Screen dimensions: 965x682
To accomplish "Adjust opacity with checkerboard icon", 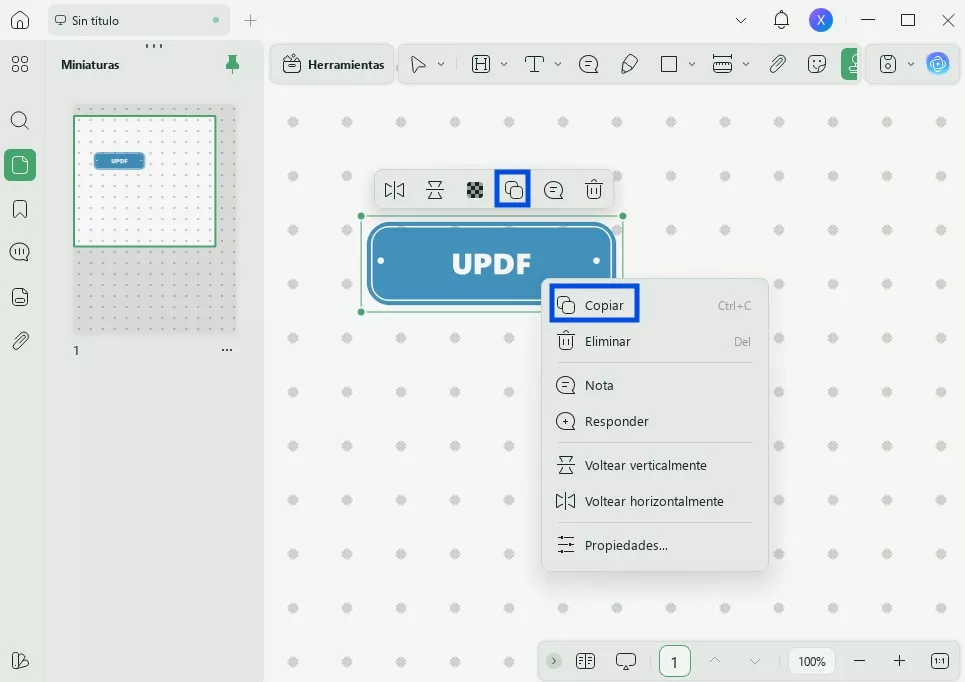I will pyautogui.click(x=474, y=190).
